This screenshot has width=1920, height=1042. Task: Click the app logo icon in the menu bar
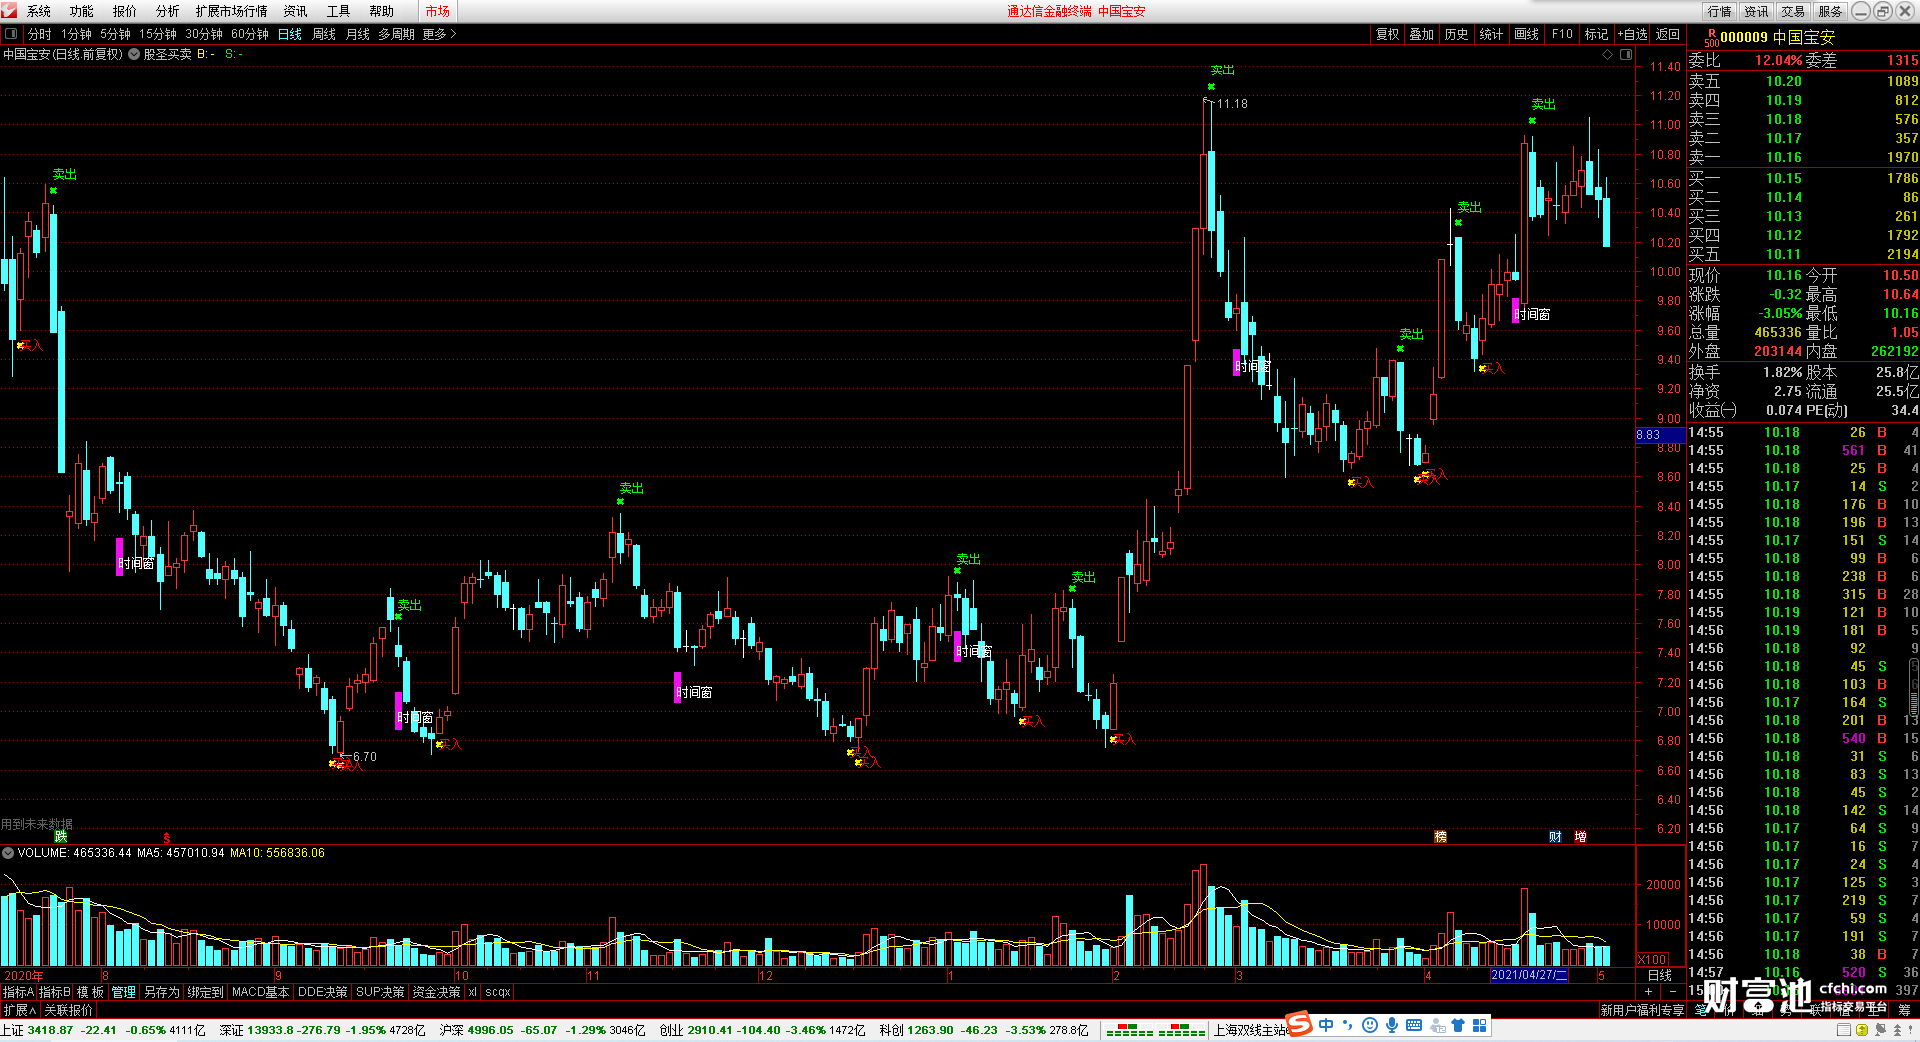click(x=9, y=10)
